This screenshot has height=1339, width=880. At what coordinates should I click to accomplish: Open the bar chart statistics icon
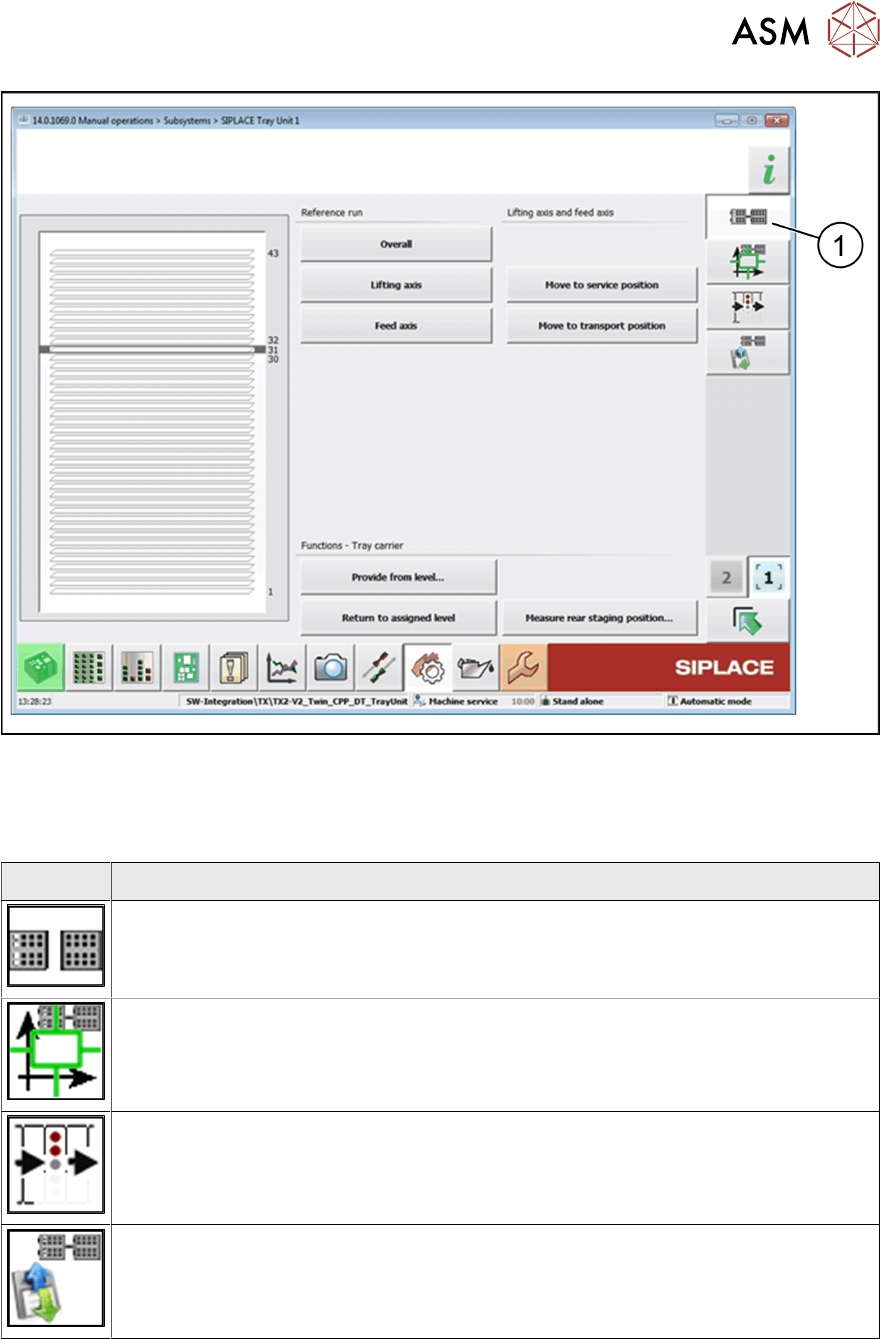click(x=137, y=668)
